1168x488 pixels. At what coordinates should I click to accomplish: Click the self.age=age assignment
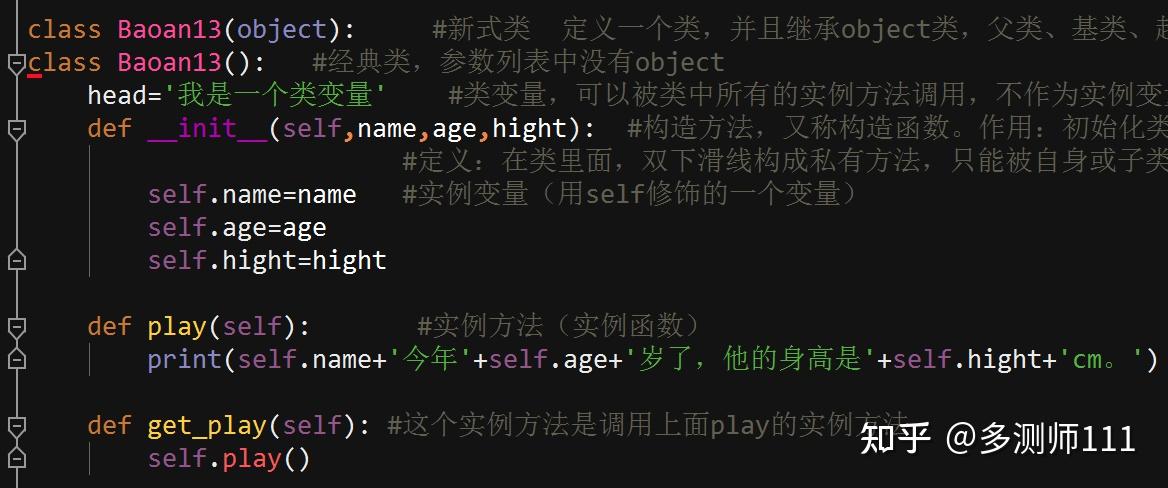[236, 228]
